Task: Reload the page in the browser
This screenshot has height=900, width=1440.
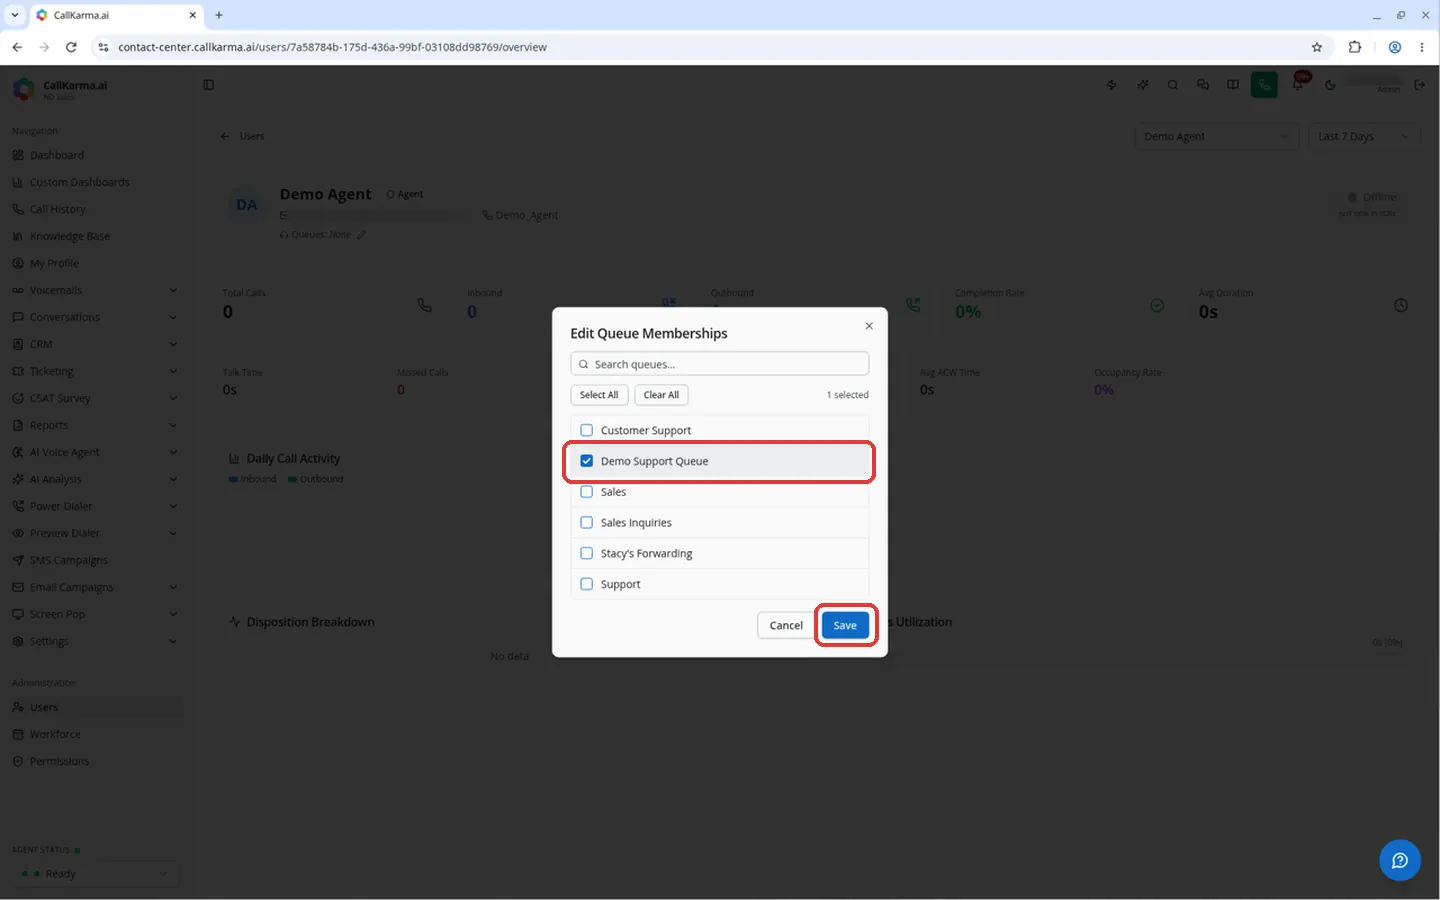Action: tap(71, 47)
